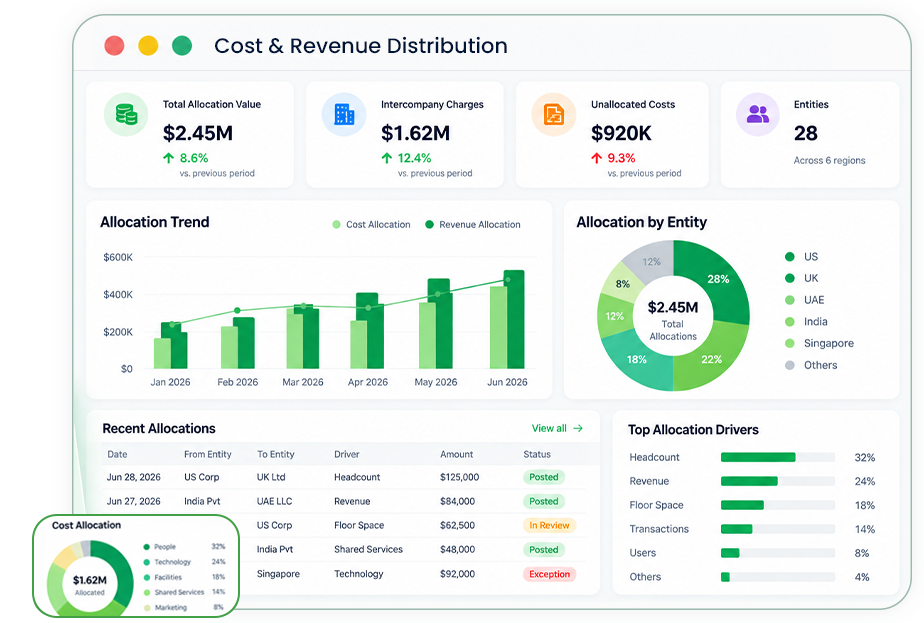Click the 32% value for Headcount driver
Image resolution: width=924 pixels, height=623 pixels.
(x=864, y=457)
